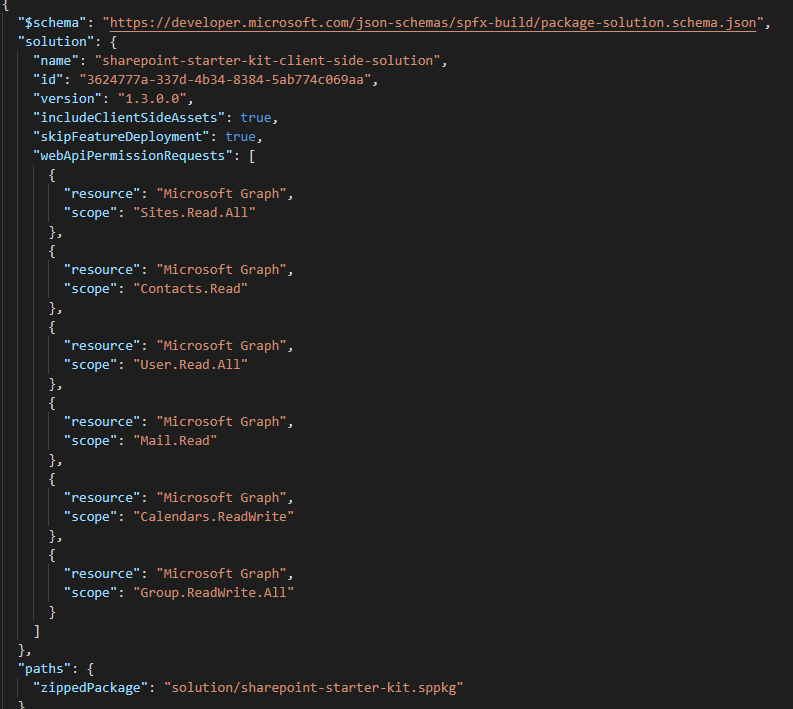This screenshot has width=793, height=709.
Task: Click the "Mail.Read" scope value
Action: (175, 440)
